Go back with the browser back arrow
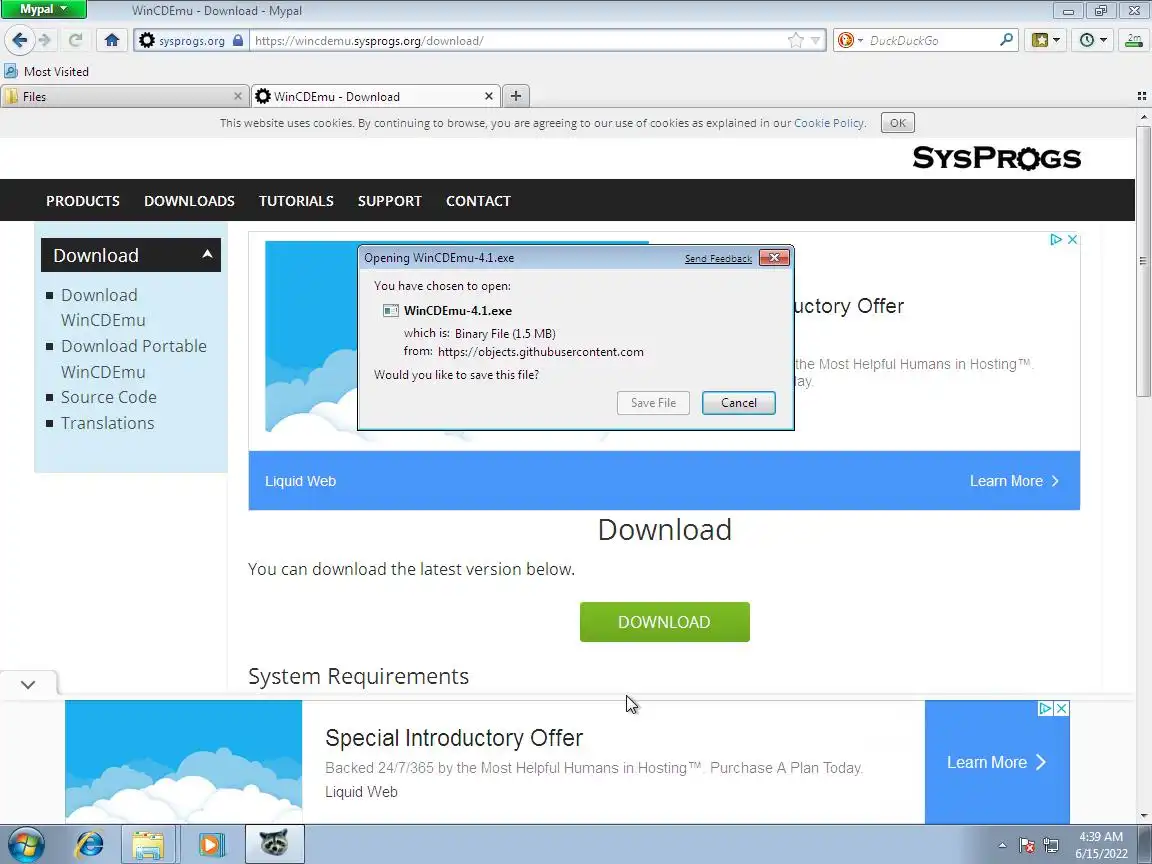Screen dimensions: 1152x864 (20, 40)
